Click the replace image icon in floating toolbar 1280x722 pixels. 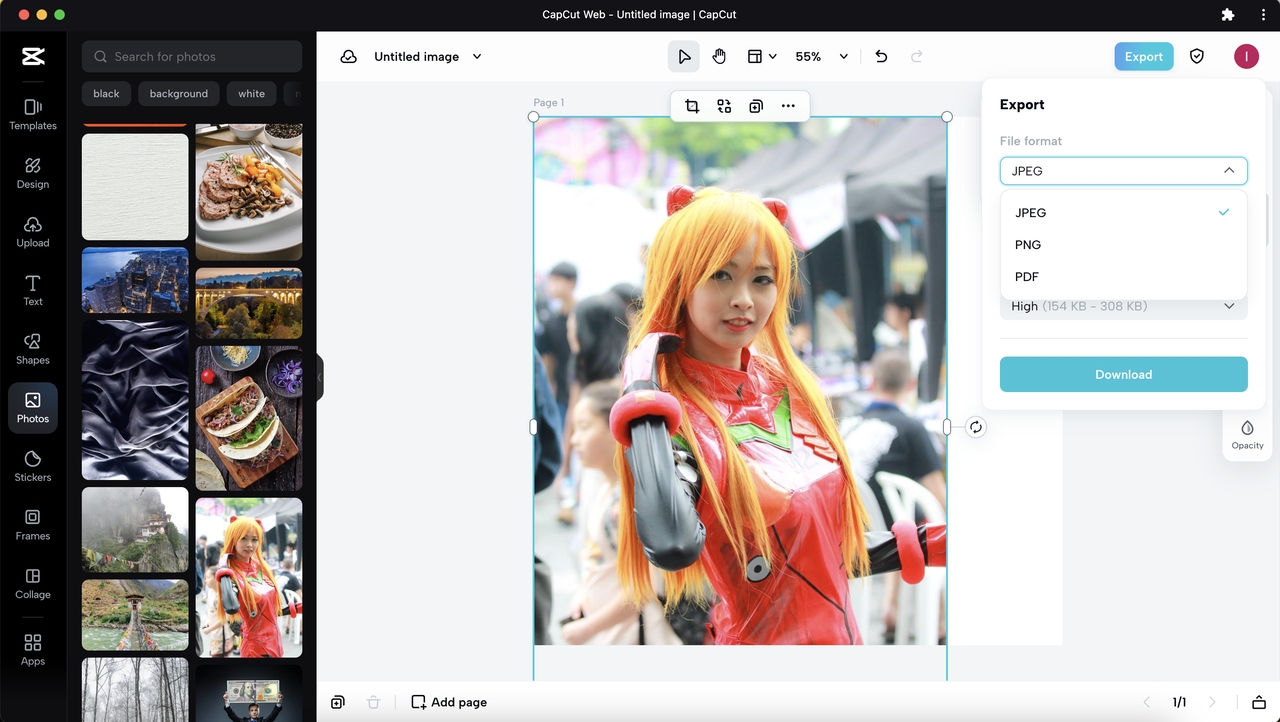click(724, 106)
